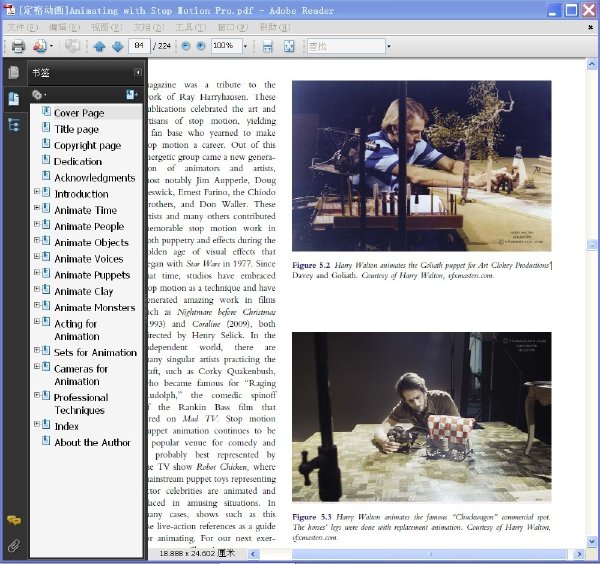Viewport: 600px width, 564px height.
Task: Open the page thumbnails panel icon
Action: pos(14,72)
